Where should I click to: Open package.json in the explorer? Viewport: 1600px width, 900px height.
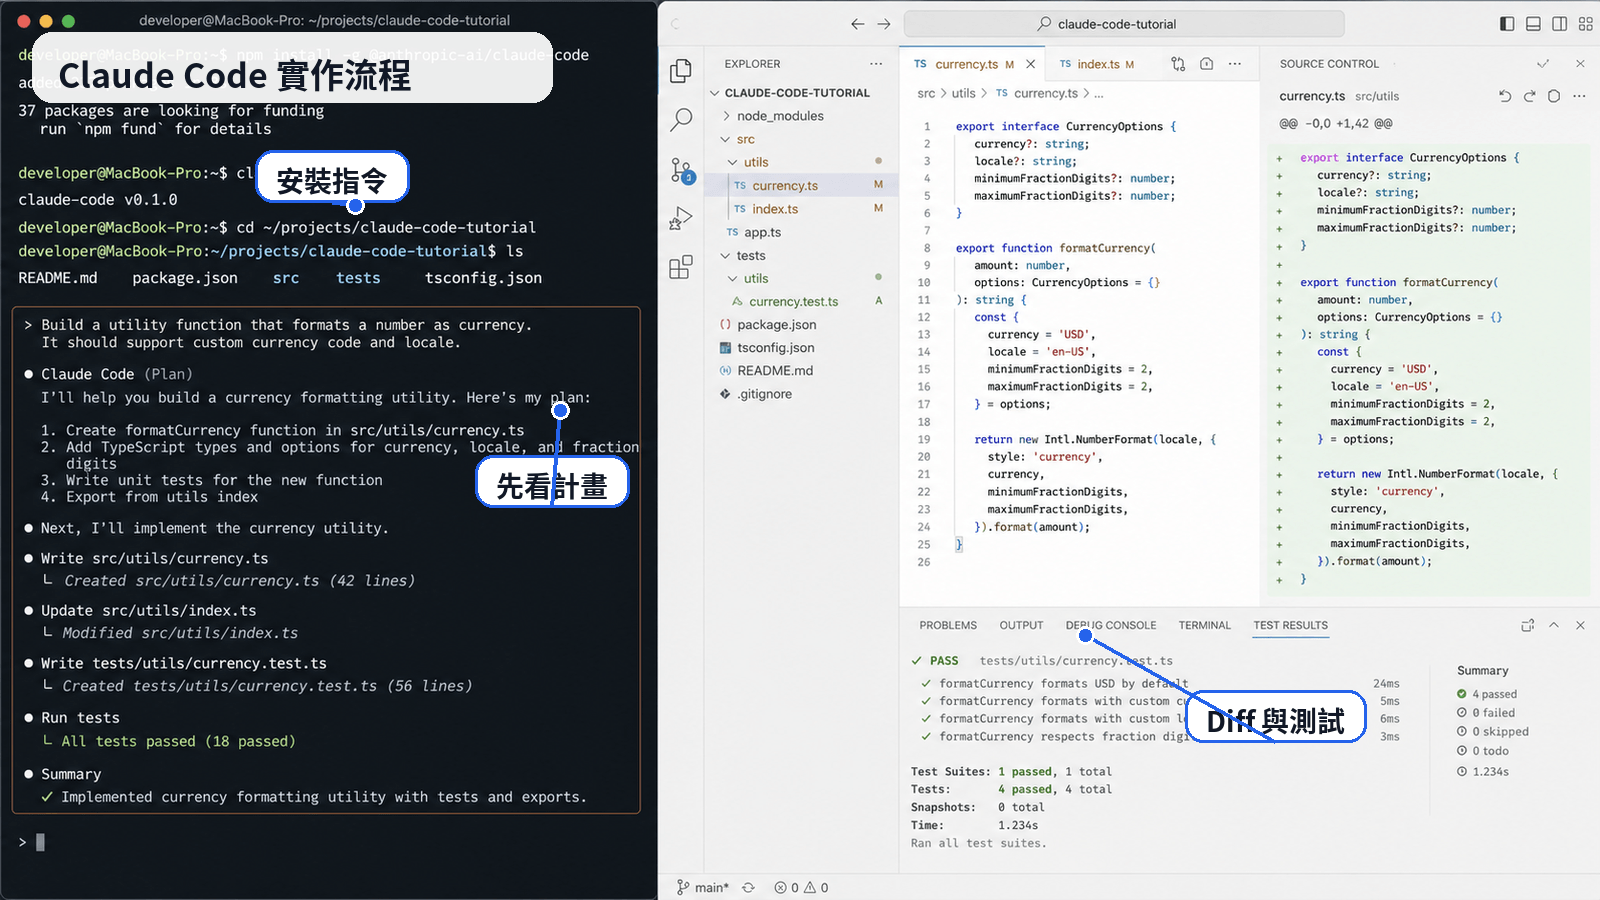(777, 325)
